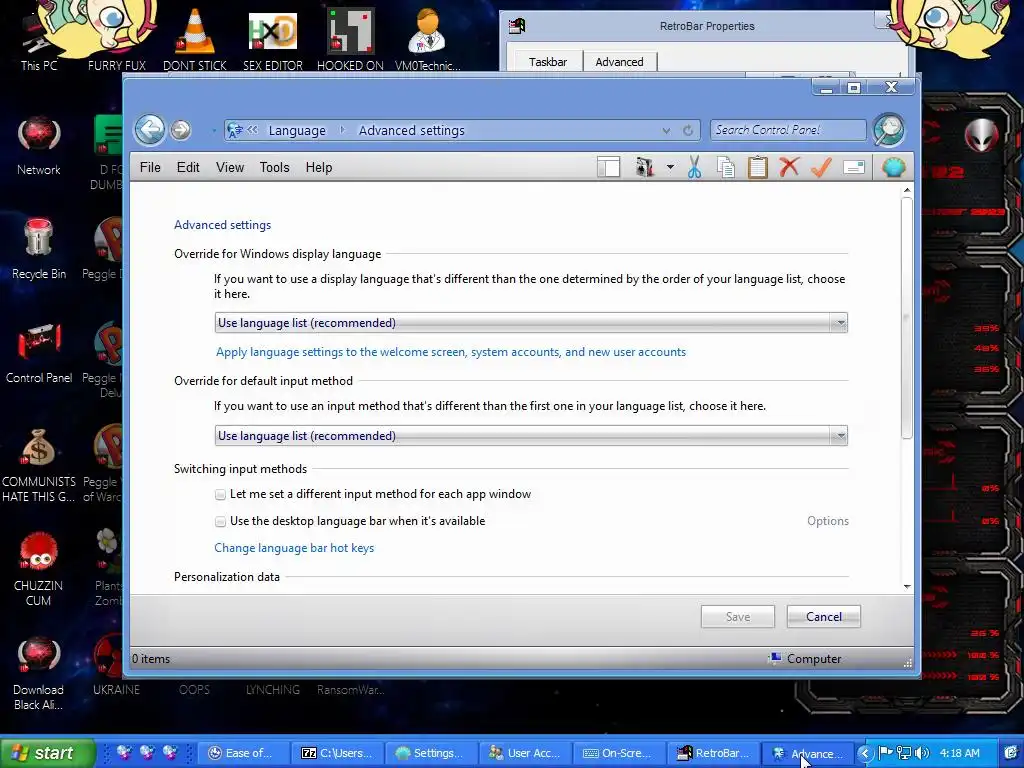Open the File menu
This screenshot has height=768, width=1024.
point(150,167)
